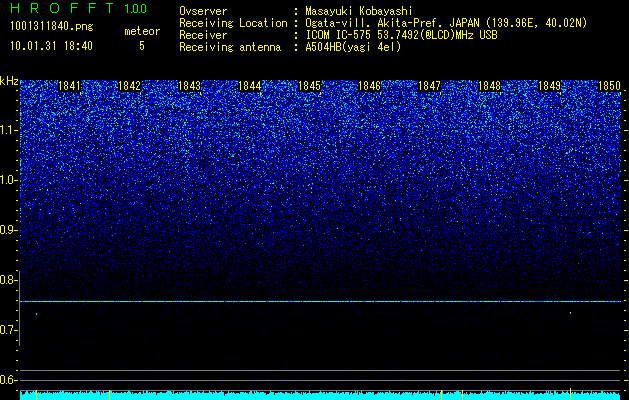Click the 1845 time marker
This screenshot has height=400, width=629.
coord(310,86)
